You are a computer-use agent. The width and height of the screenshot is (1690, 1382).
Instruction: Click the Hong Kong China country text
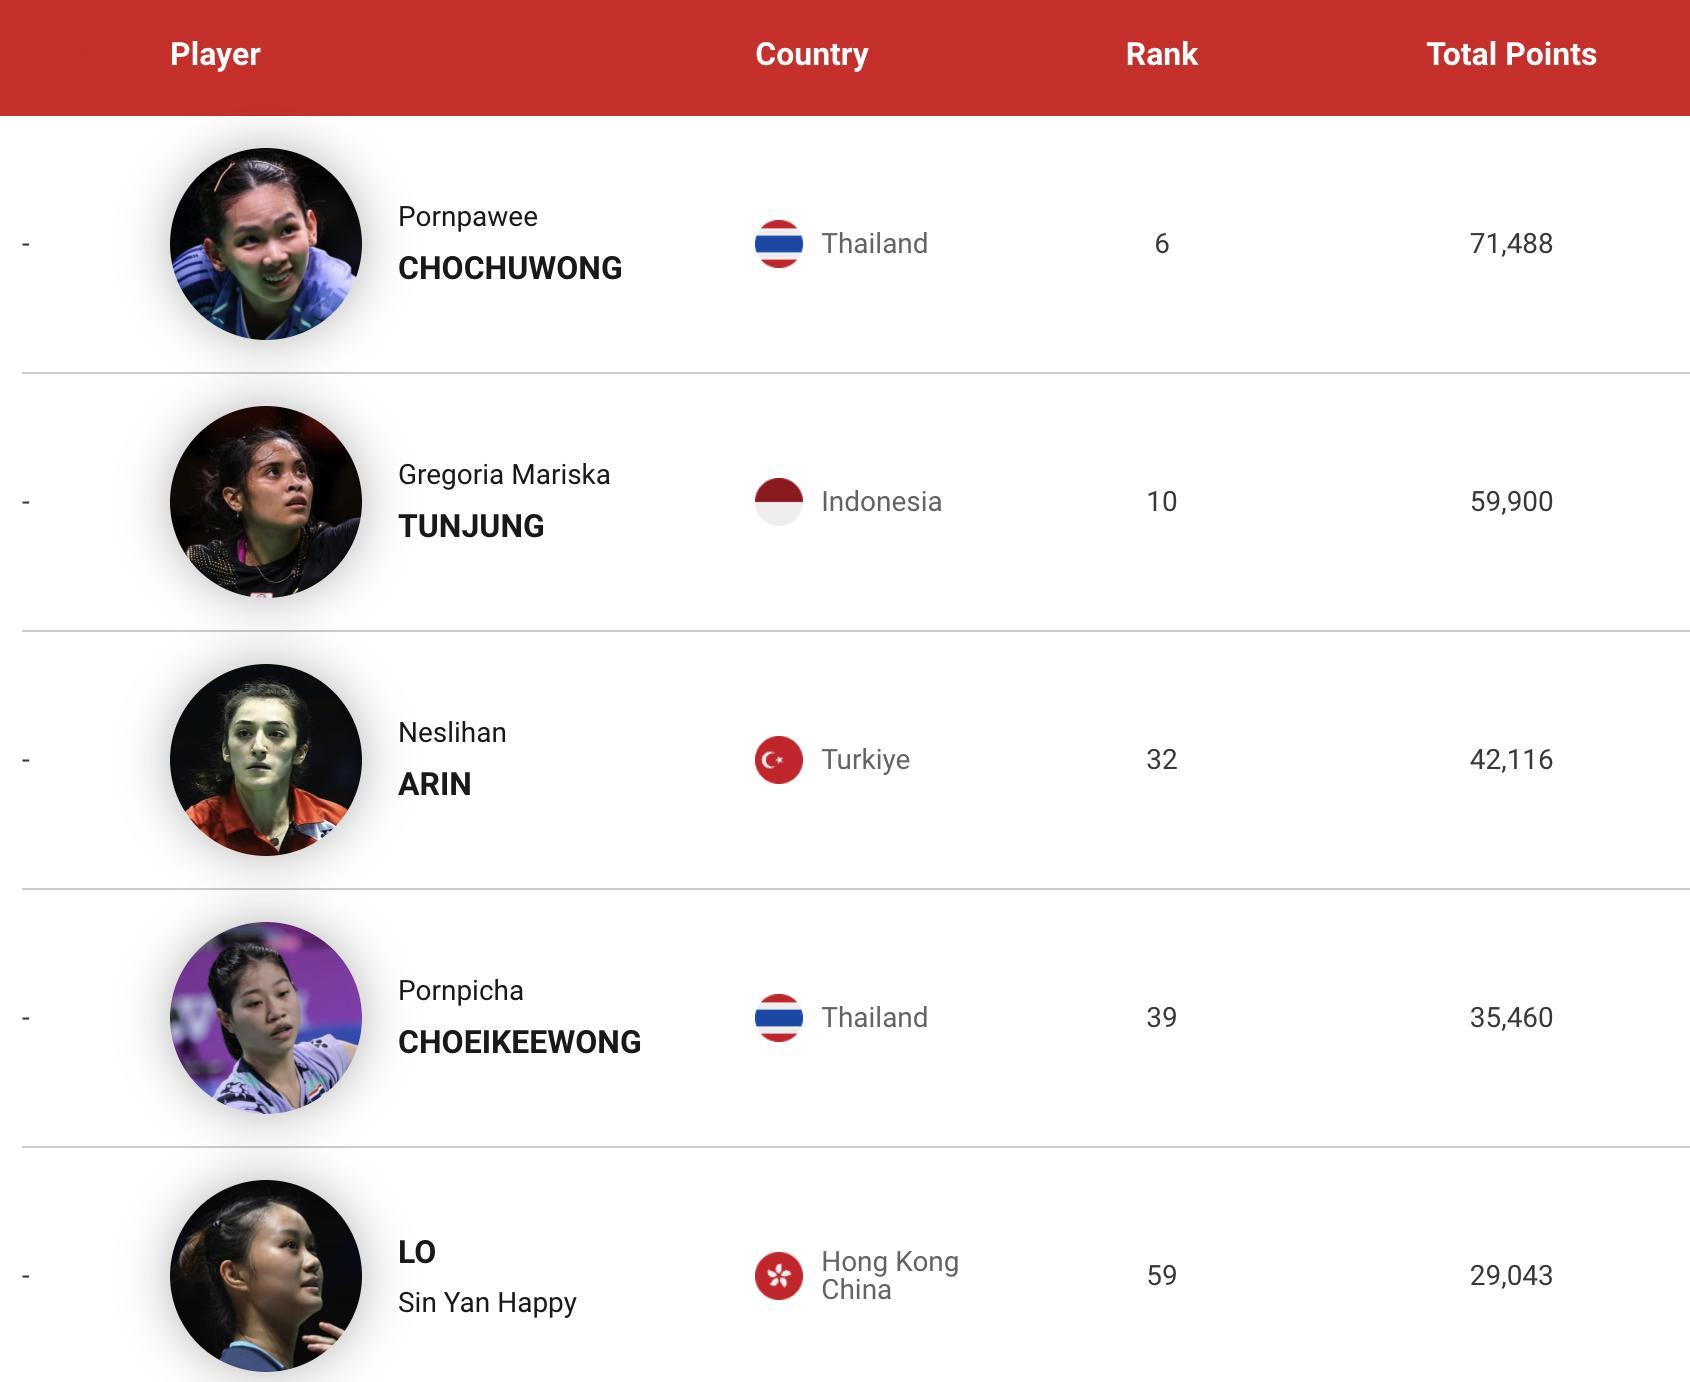(x=889, y=1276)
